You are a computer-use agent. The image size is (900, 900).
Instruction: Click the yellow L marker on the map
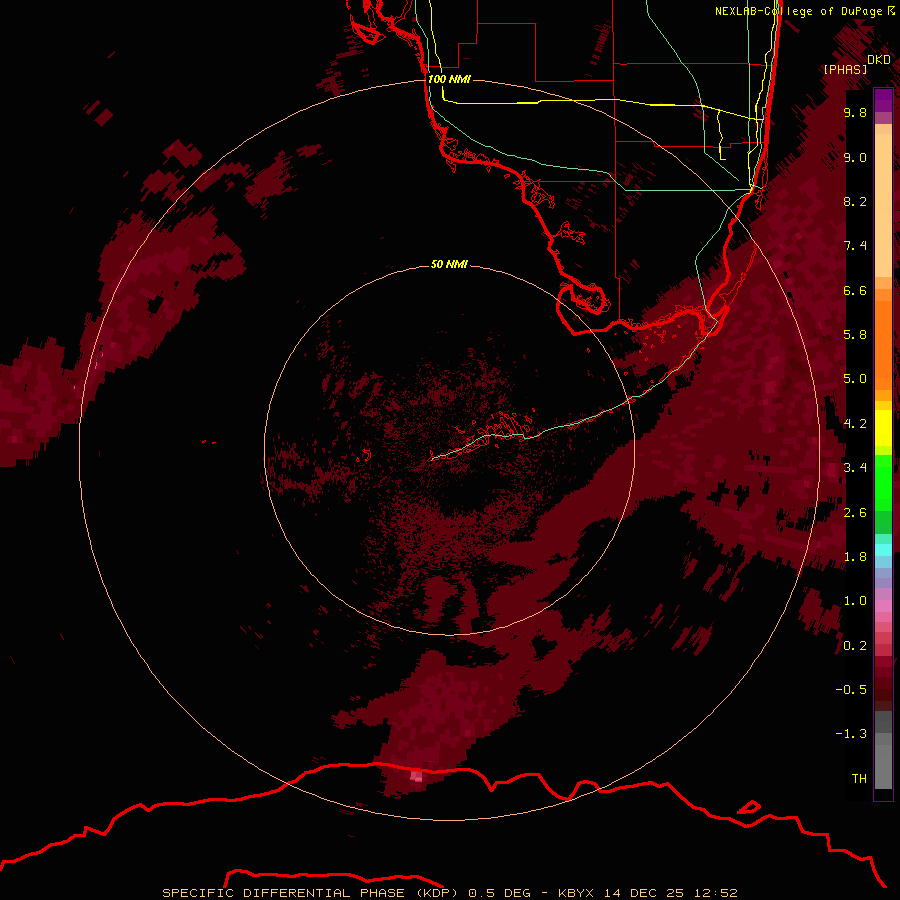[723, 154]
